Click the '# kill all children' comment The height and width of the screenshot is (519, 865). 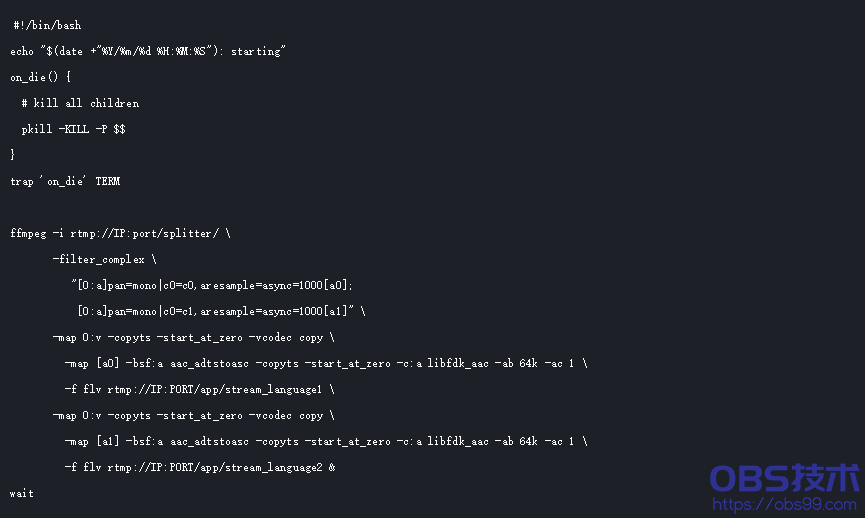click(80, 103)
